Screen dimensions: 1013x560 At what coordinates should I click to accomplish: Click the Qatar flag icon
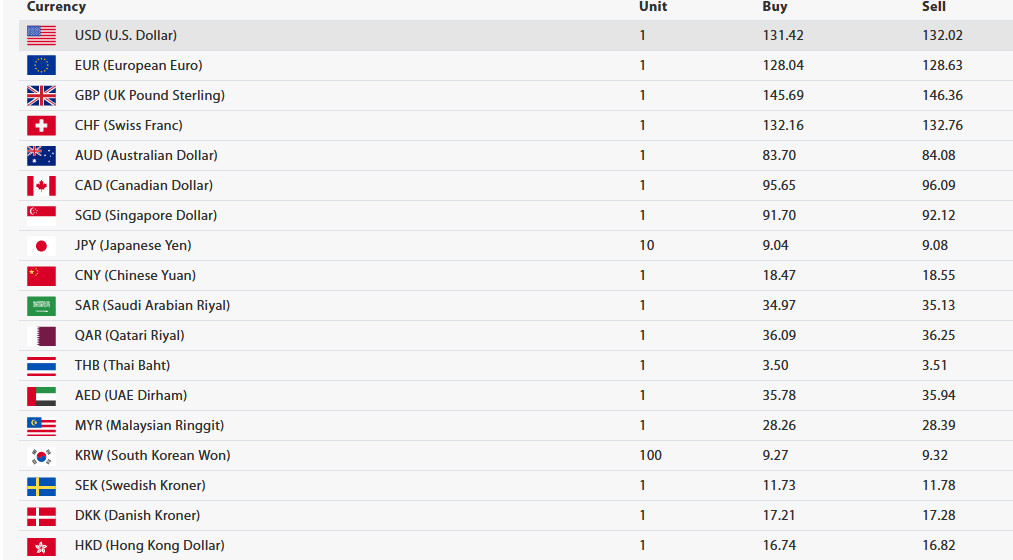[41, 336]
